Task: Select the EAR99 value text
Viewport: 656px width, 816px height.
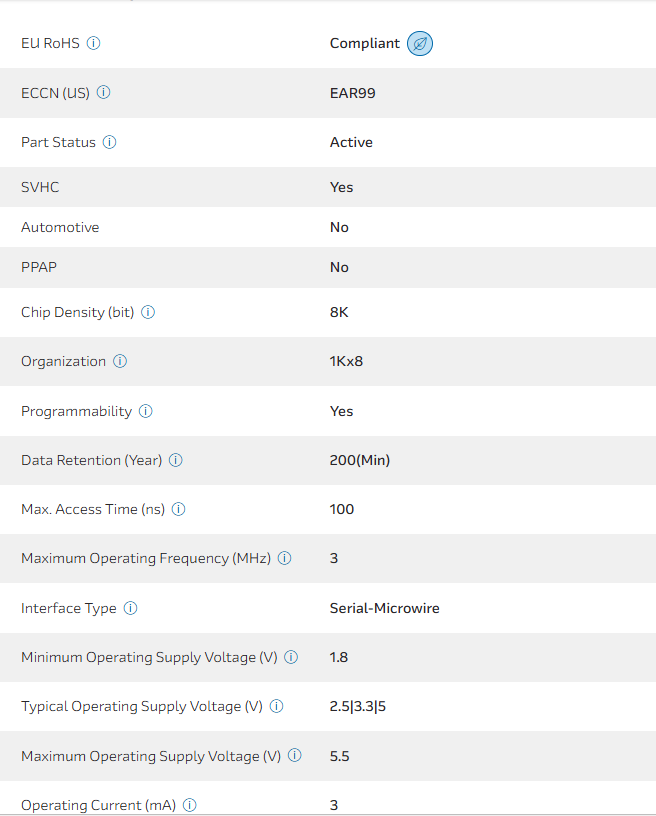Action: [352, 93]
